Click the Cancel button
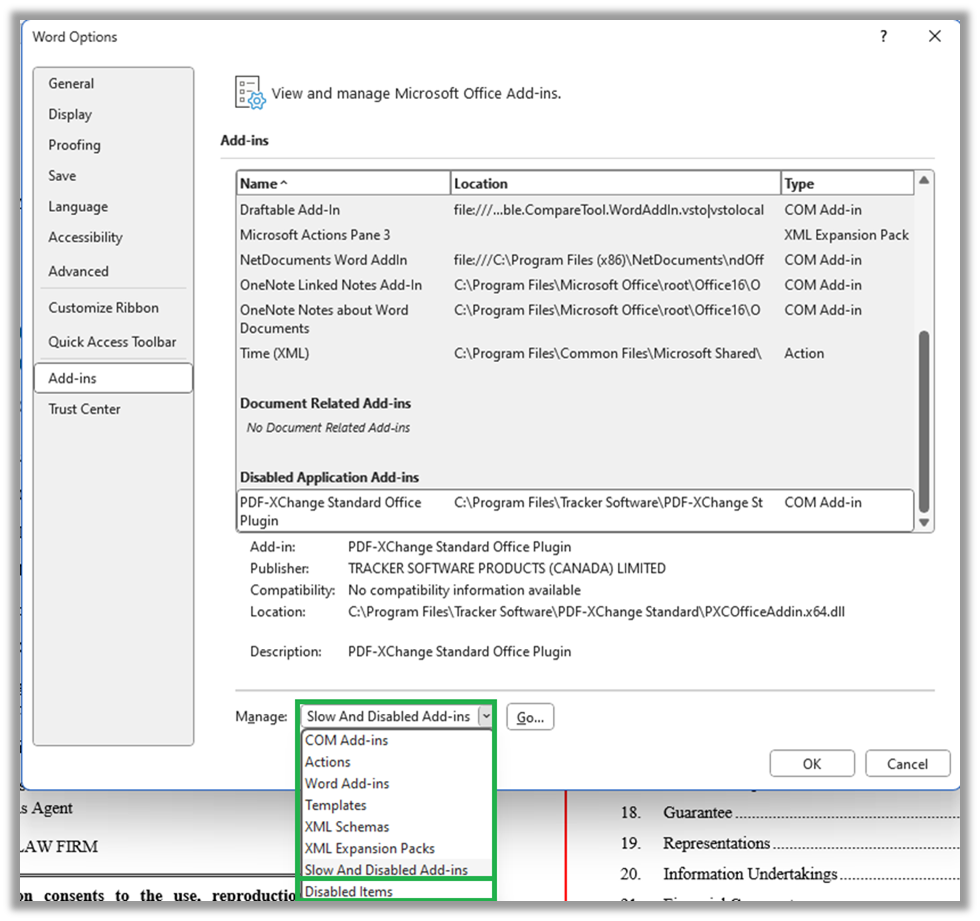 [908, 764]
